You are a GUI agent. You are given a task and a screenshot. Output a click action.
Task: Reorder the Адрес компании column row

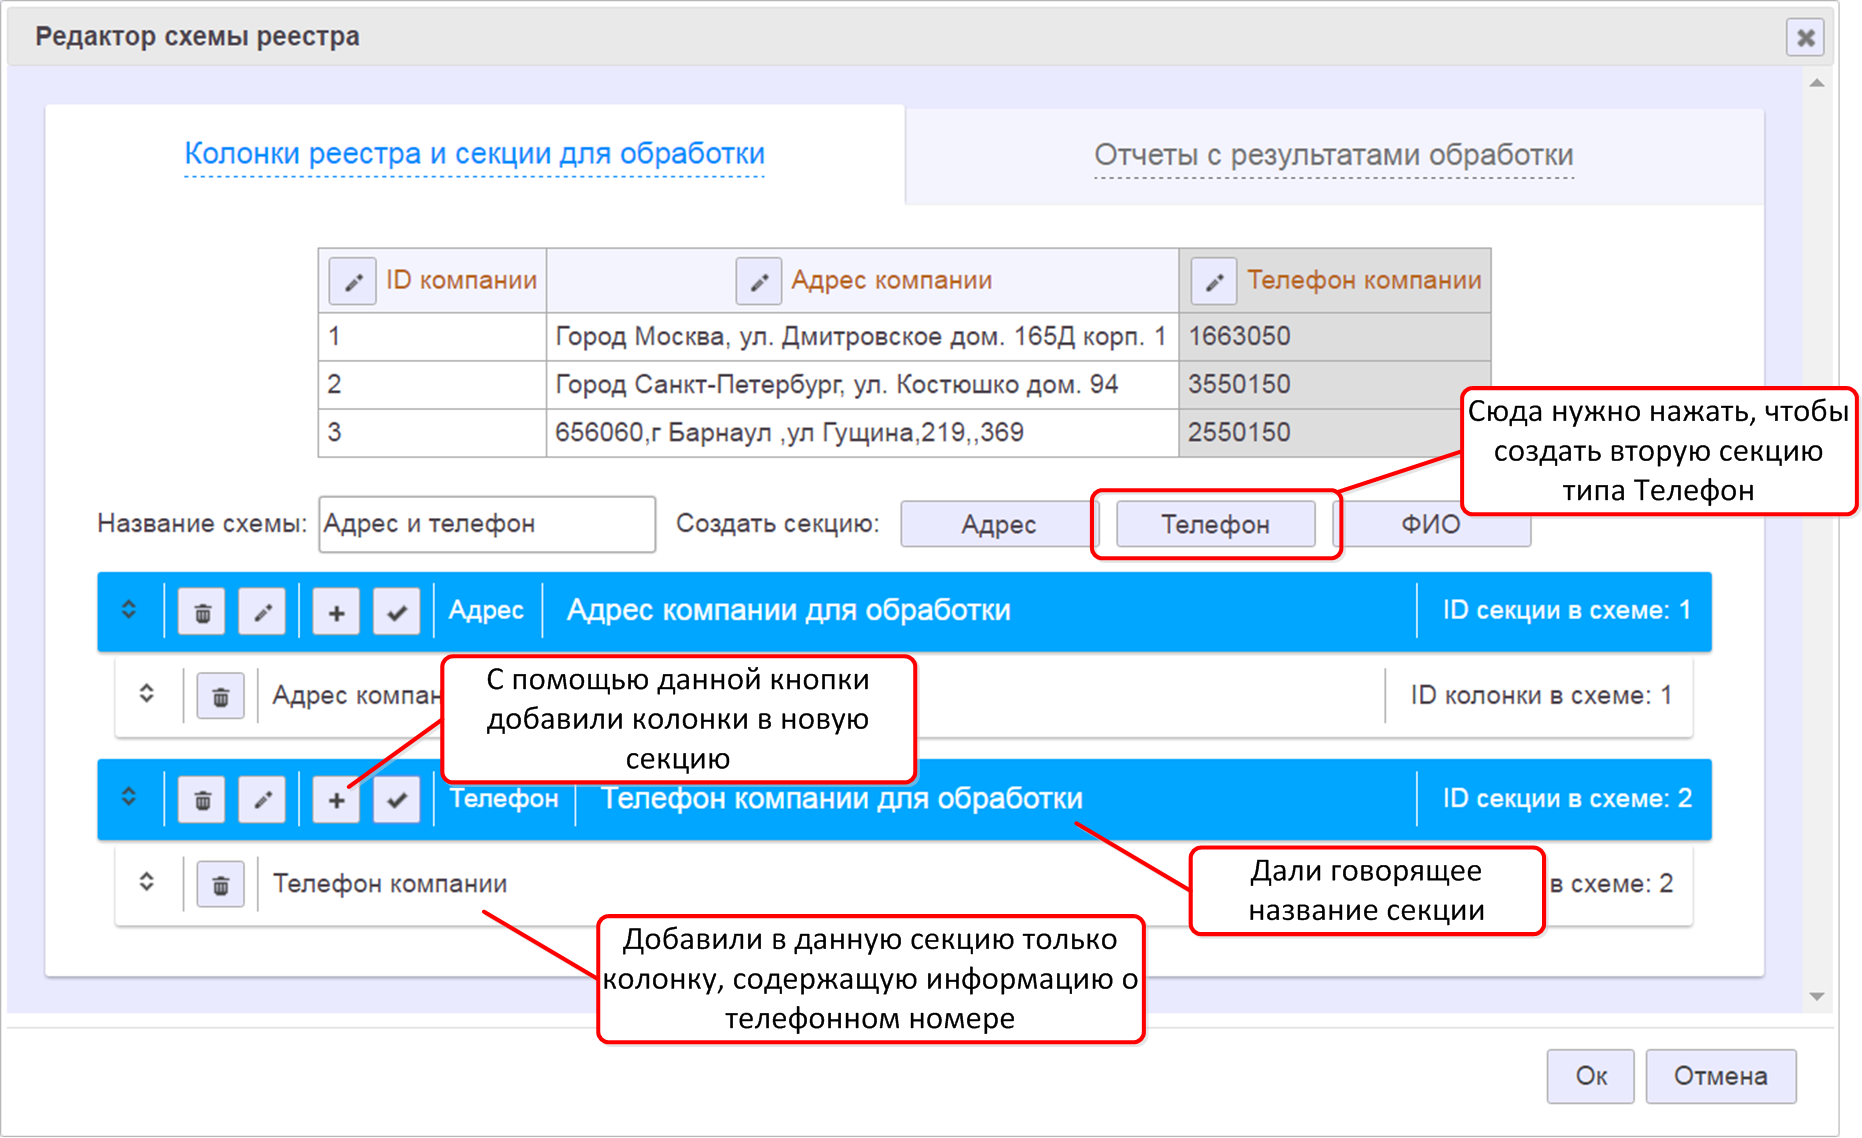147,693
